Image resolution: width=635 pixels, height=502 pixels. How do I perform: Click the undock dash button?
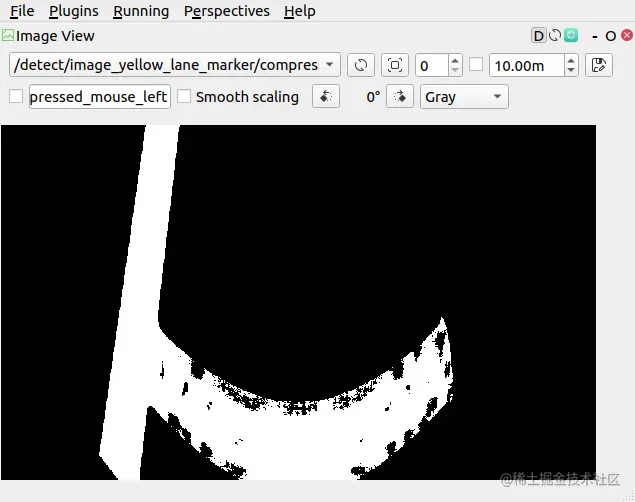point(595,36)
